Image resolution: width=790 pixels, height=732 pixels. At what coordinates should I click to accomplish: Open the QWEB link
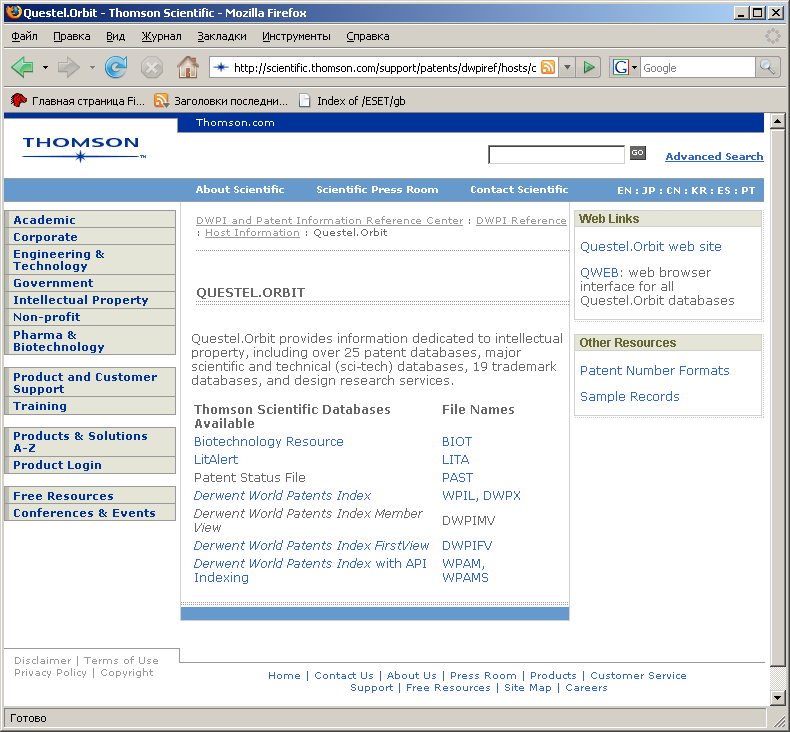point(599,273)
